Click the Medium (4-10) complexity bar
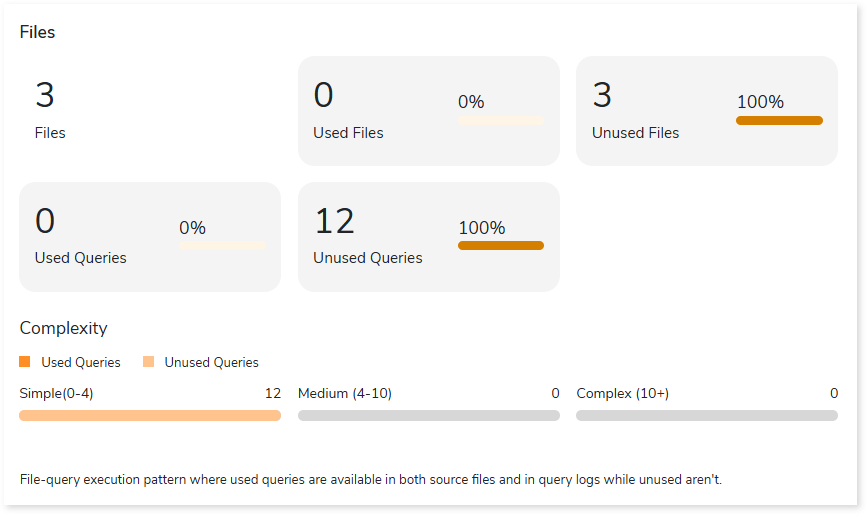 428,415
